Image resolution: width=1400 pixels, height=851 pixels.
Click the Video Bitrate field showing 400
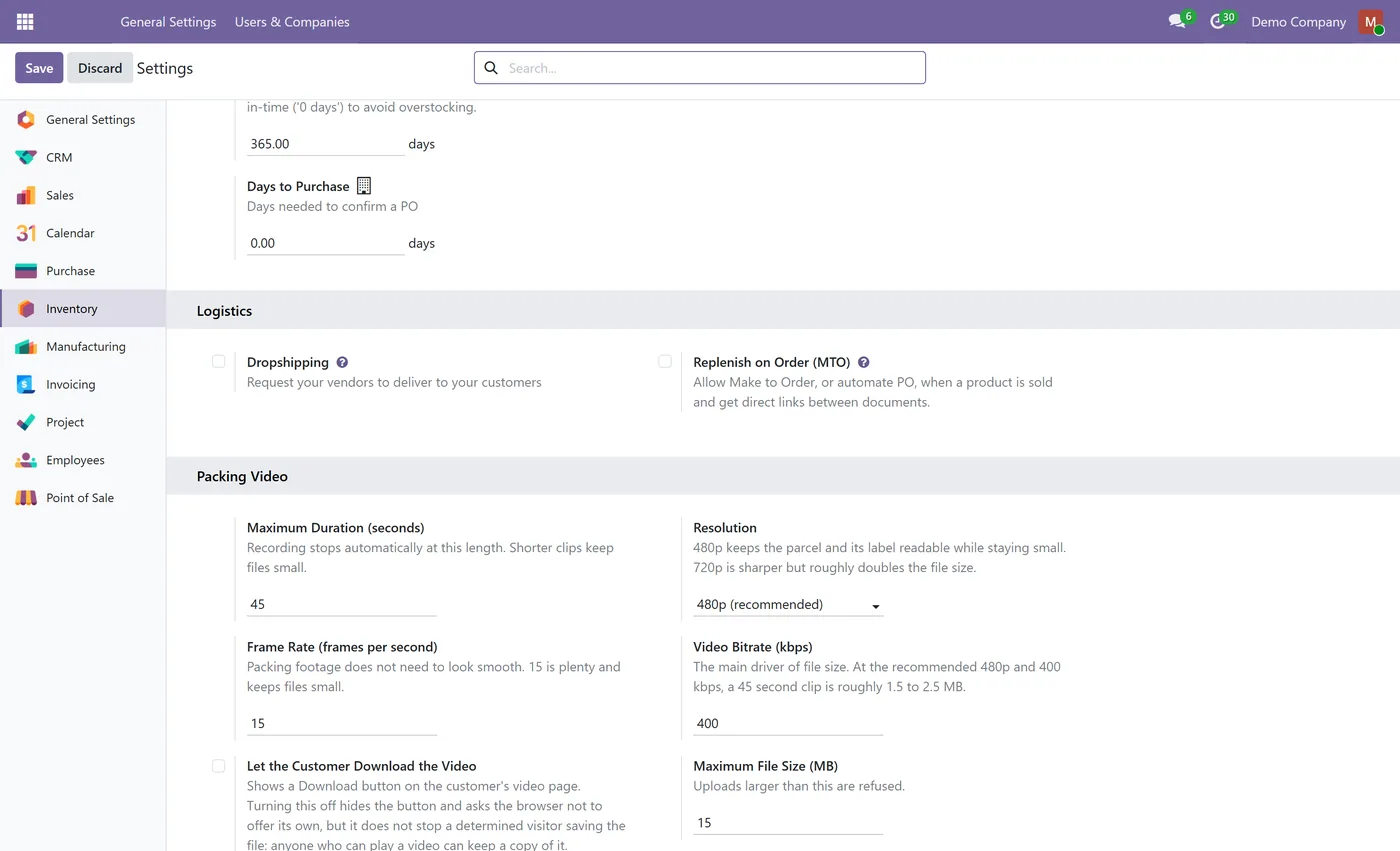pos(788,723)
